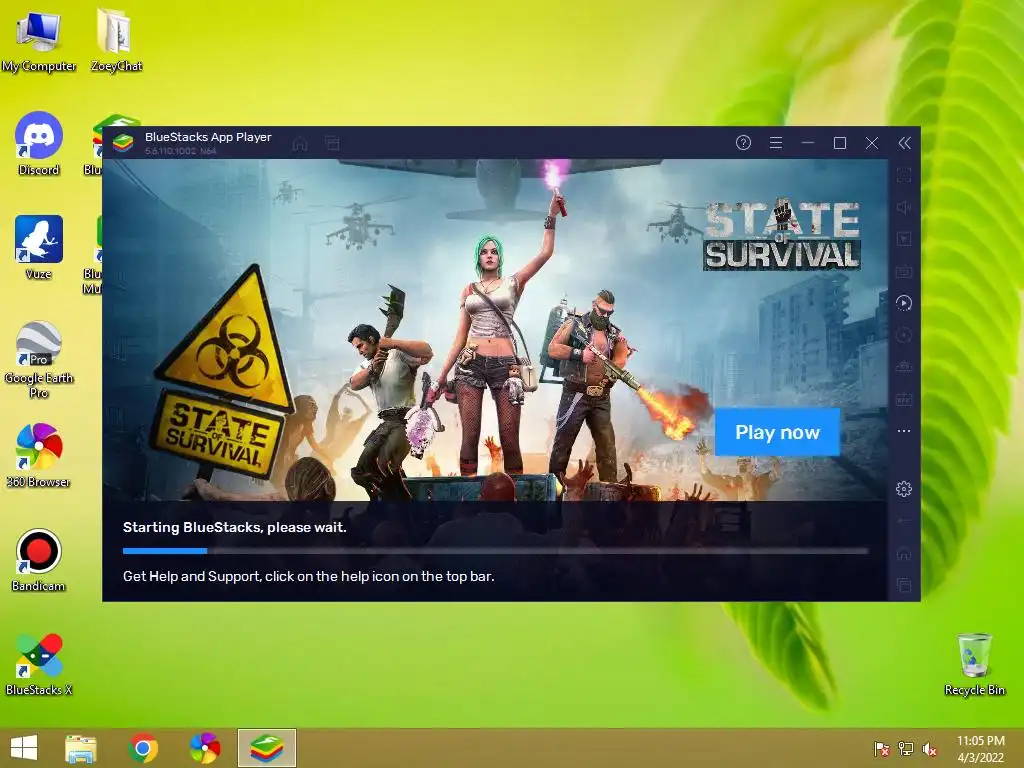Click the Play now button
The image size is (1024, 768).
[x=777, y=432]
